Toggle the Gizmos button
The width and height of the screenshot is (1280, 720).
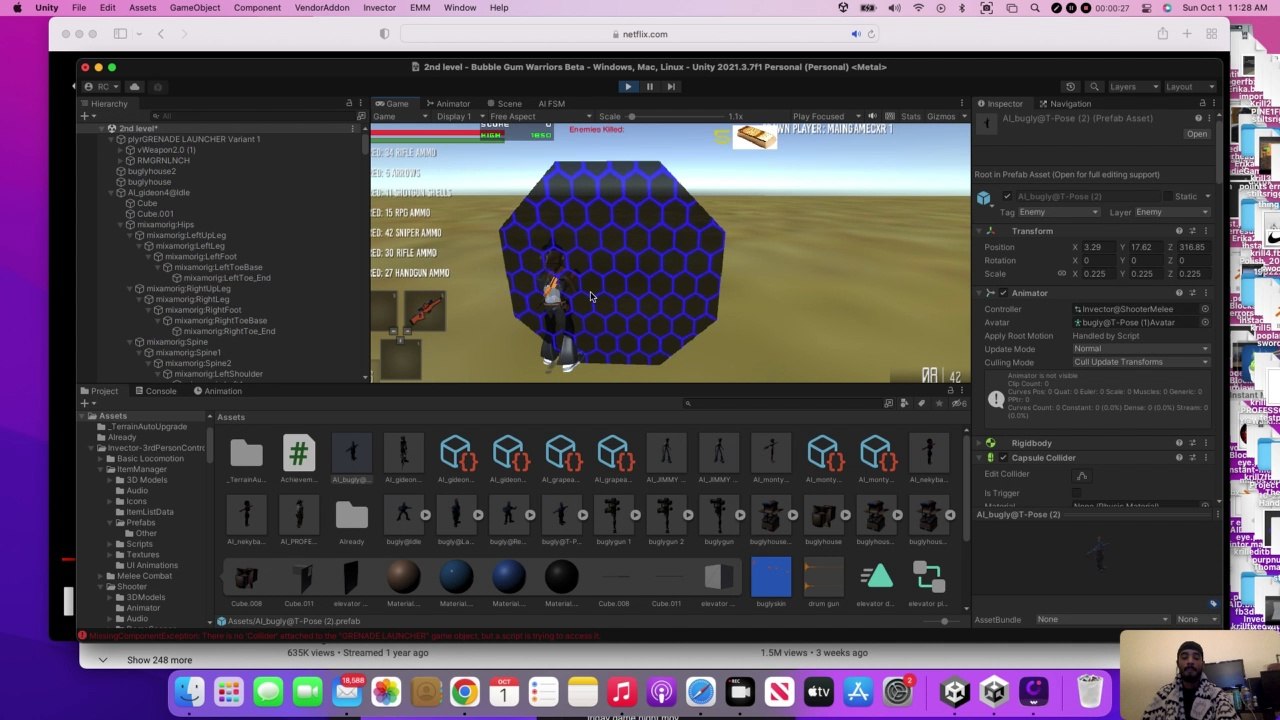coord(940,116)
